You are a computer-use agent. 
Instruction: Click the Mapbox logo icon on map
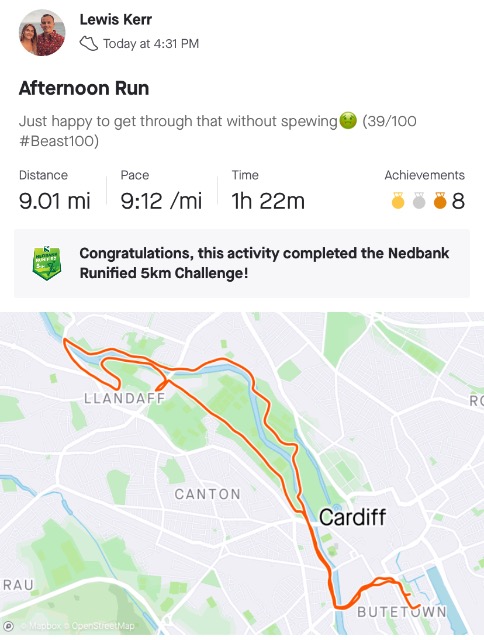pos(8,626)
